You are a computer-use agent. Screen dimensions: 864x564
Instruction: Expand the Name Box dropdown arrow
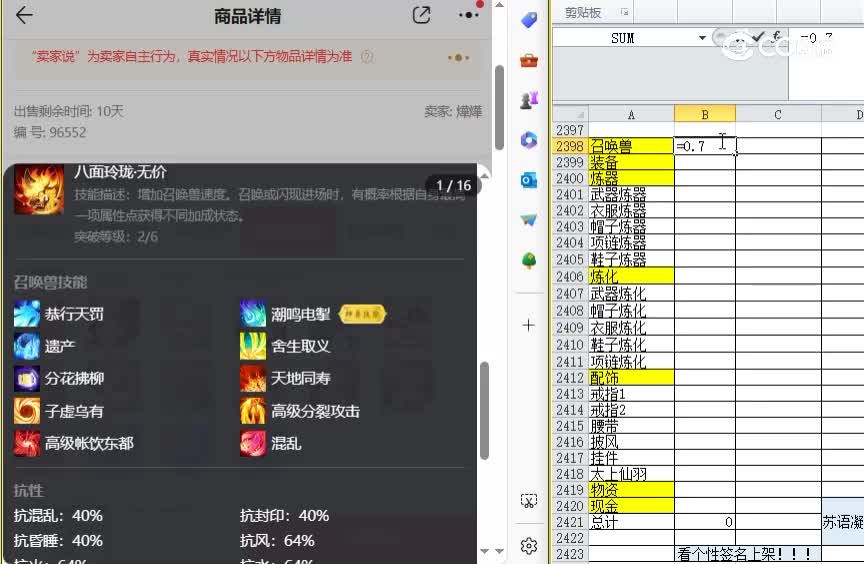pos(702,38)
